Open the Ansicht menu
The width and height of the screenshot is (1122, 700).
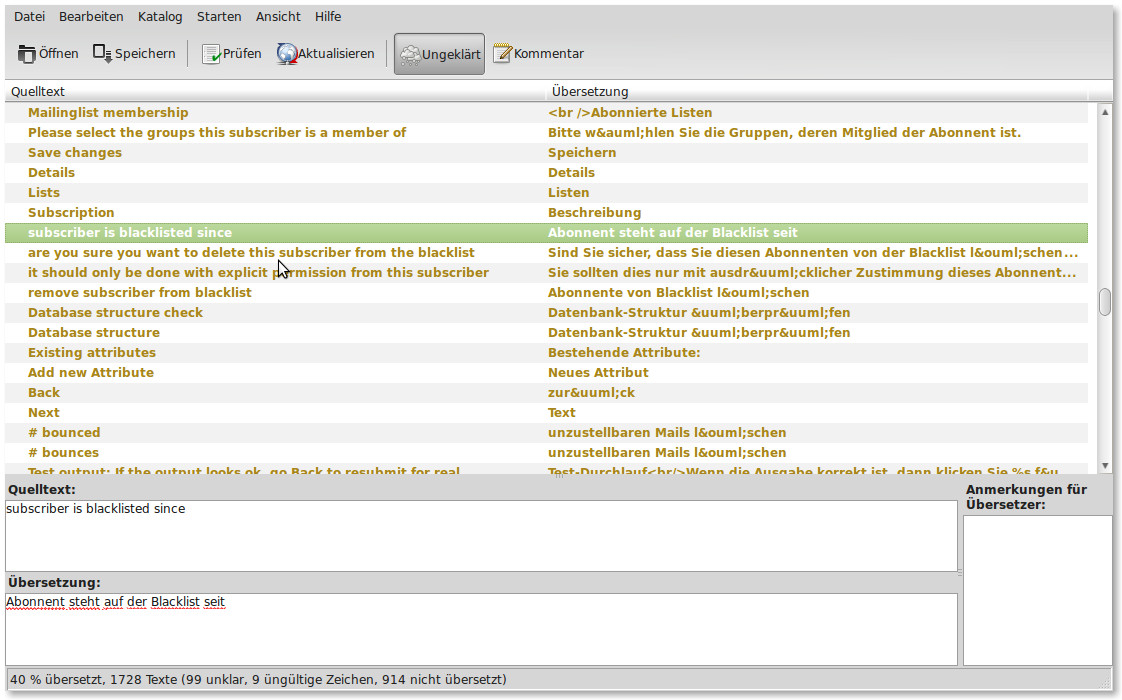(x=278, y=16)
